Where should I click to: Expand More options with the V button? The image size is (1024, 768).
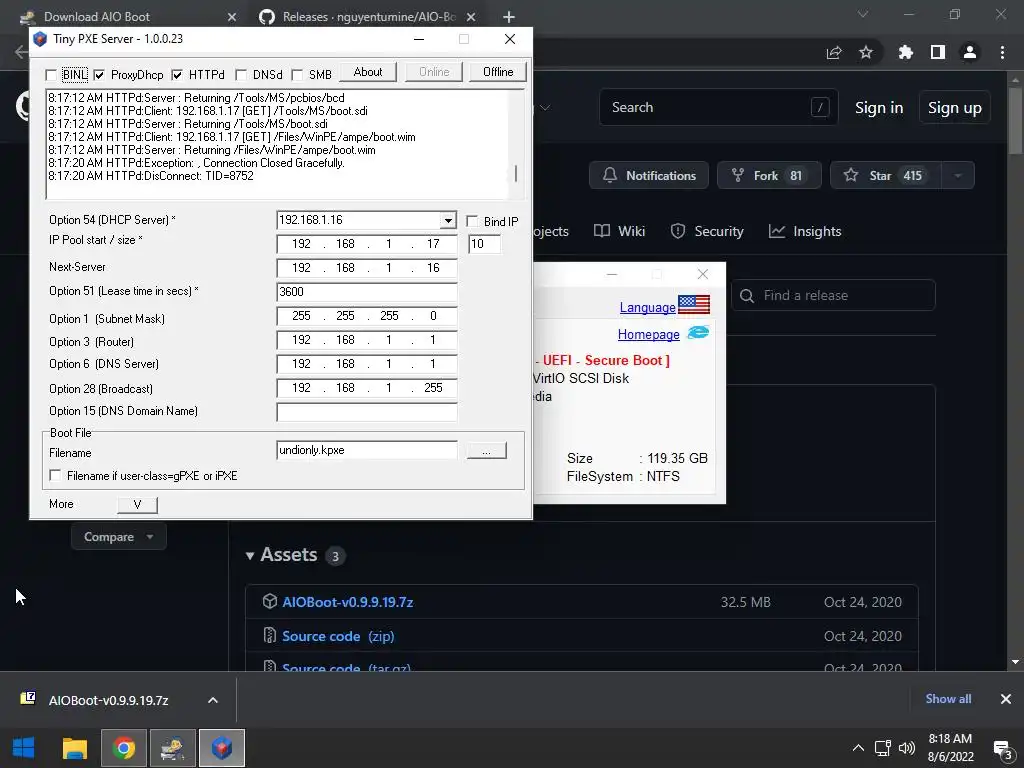(x=137, y=504)
